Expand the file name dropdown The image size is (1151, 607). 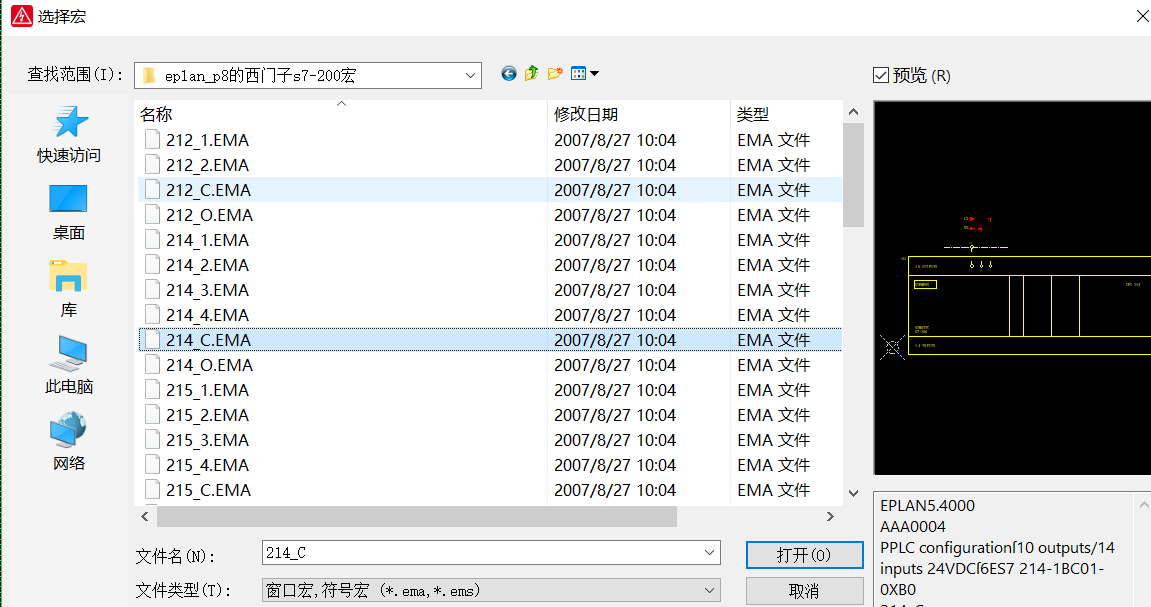tap(709, 552)
